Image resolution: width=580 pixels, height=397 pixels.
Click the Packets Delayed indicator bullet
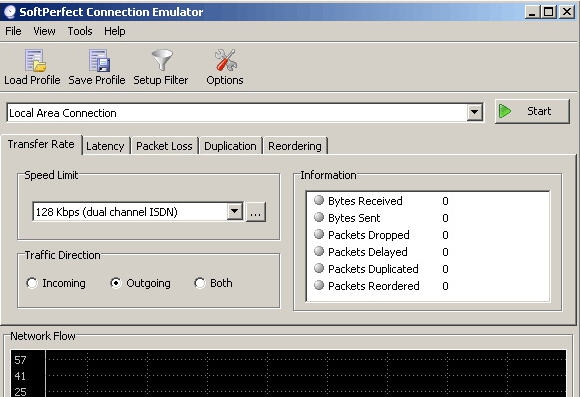coord(319,251)
